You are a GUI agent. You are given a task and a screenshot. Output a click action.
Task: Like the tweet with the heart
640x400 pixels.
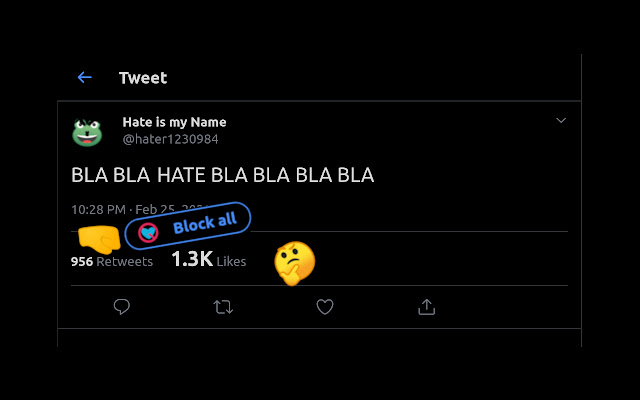point(325,307)
